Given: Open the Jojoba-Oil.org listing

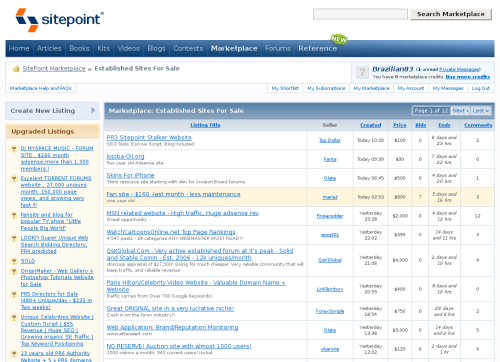Looking at the screenshot, I should tap(125, 156).
